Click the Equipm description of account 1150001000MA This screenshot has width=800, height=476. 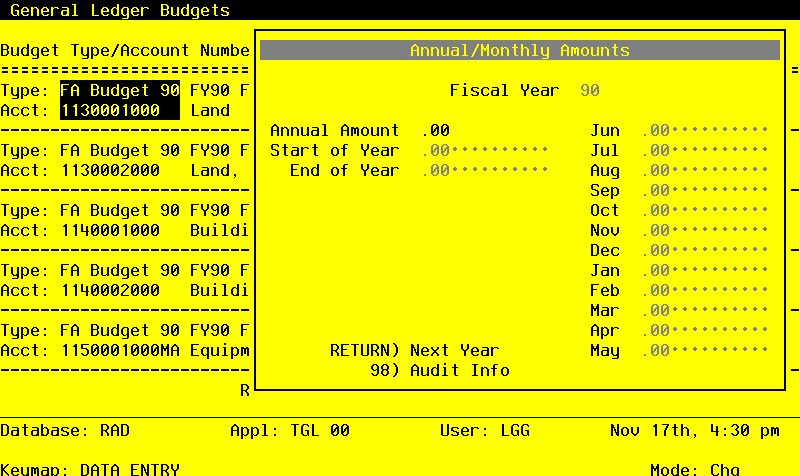[219, 350]
